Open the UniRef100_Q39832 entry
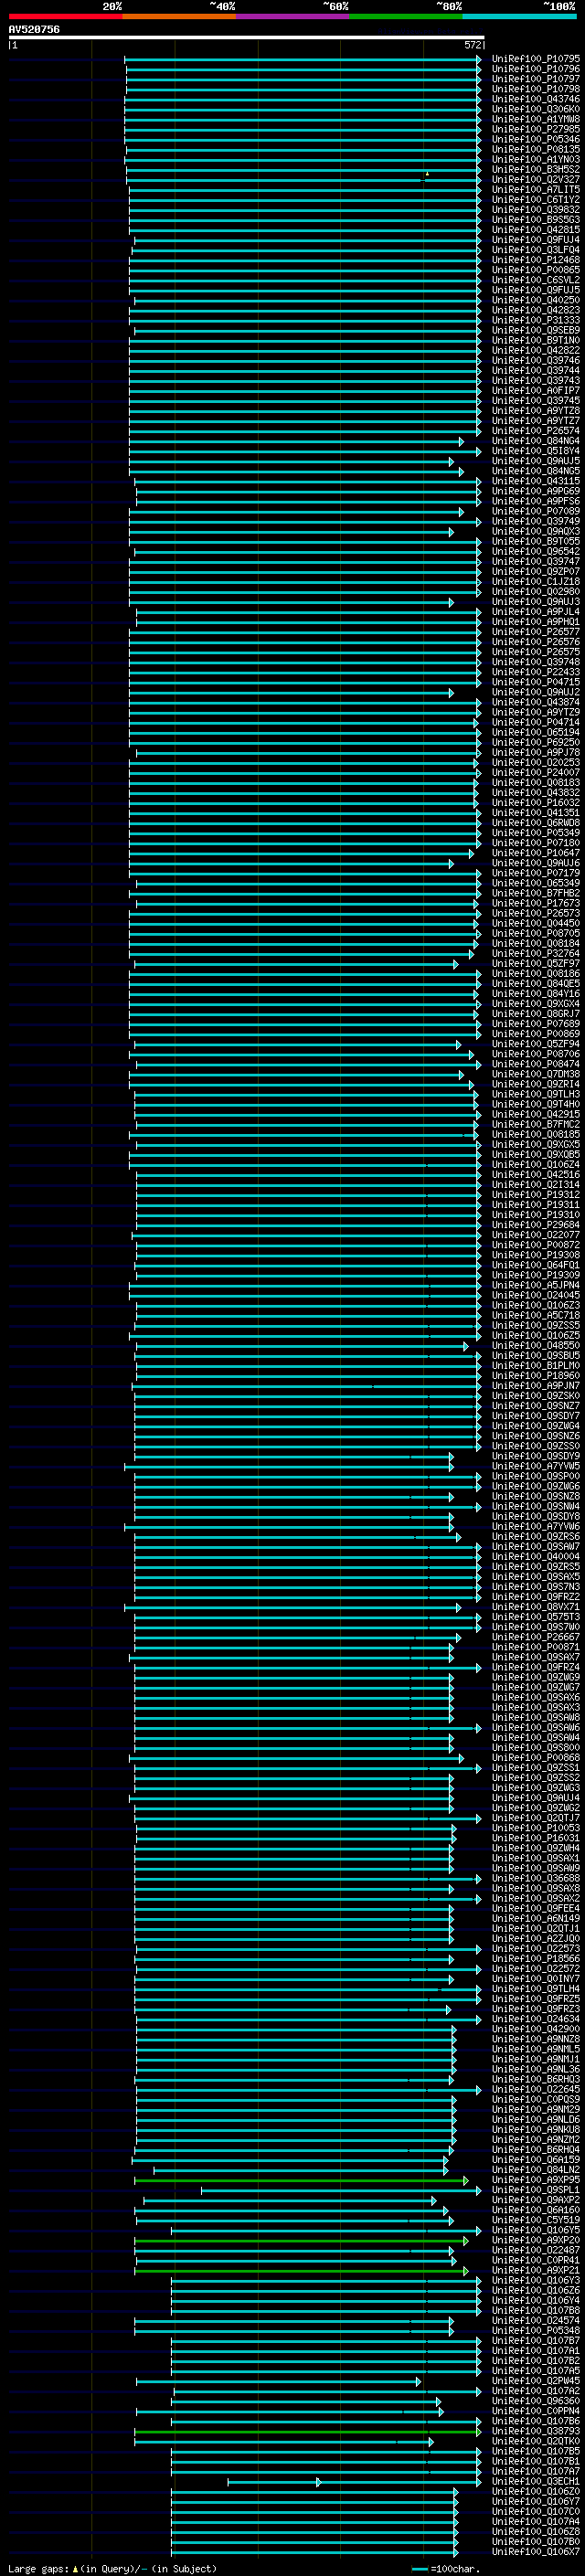This screenshot has width=585, height=2576. 535,210
